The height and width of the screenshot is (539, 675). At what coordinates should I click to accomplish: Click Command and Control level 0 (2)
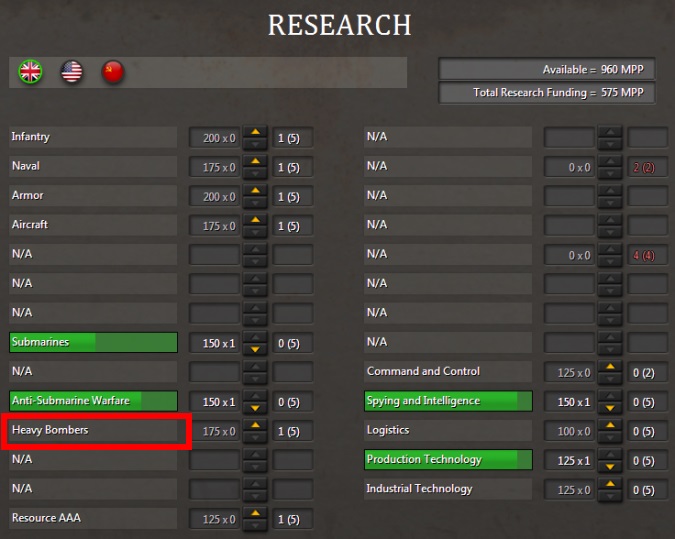[647, 372]
